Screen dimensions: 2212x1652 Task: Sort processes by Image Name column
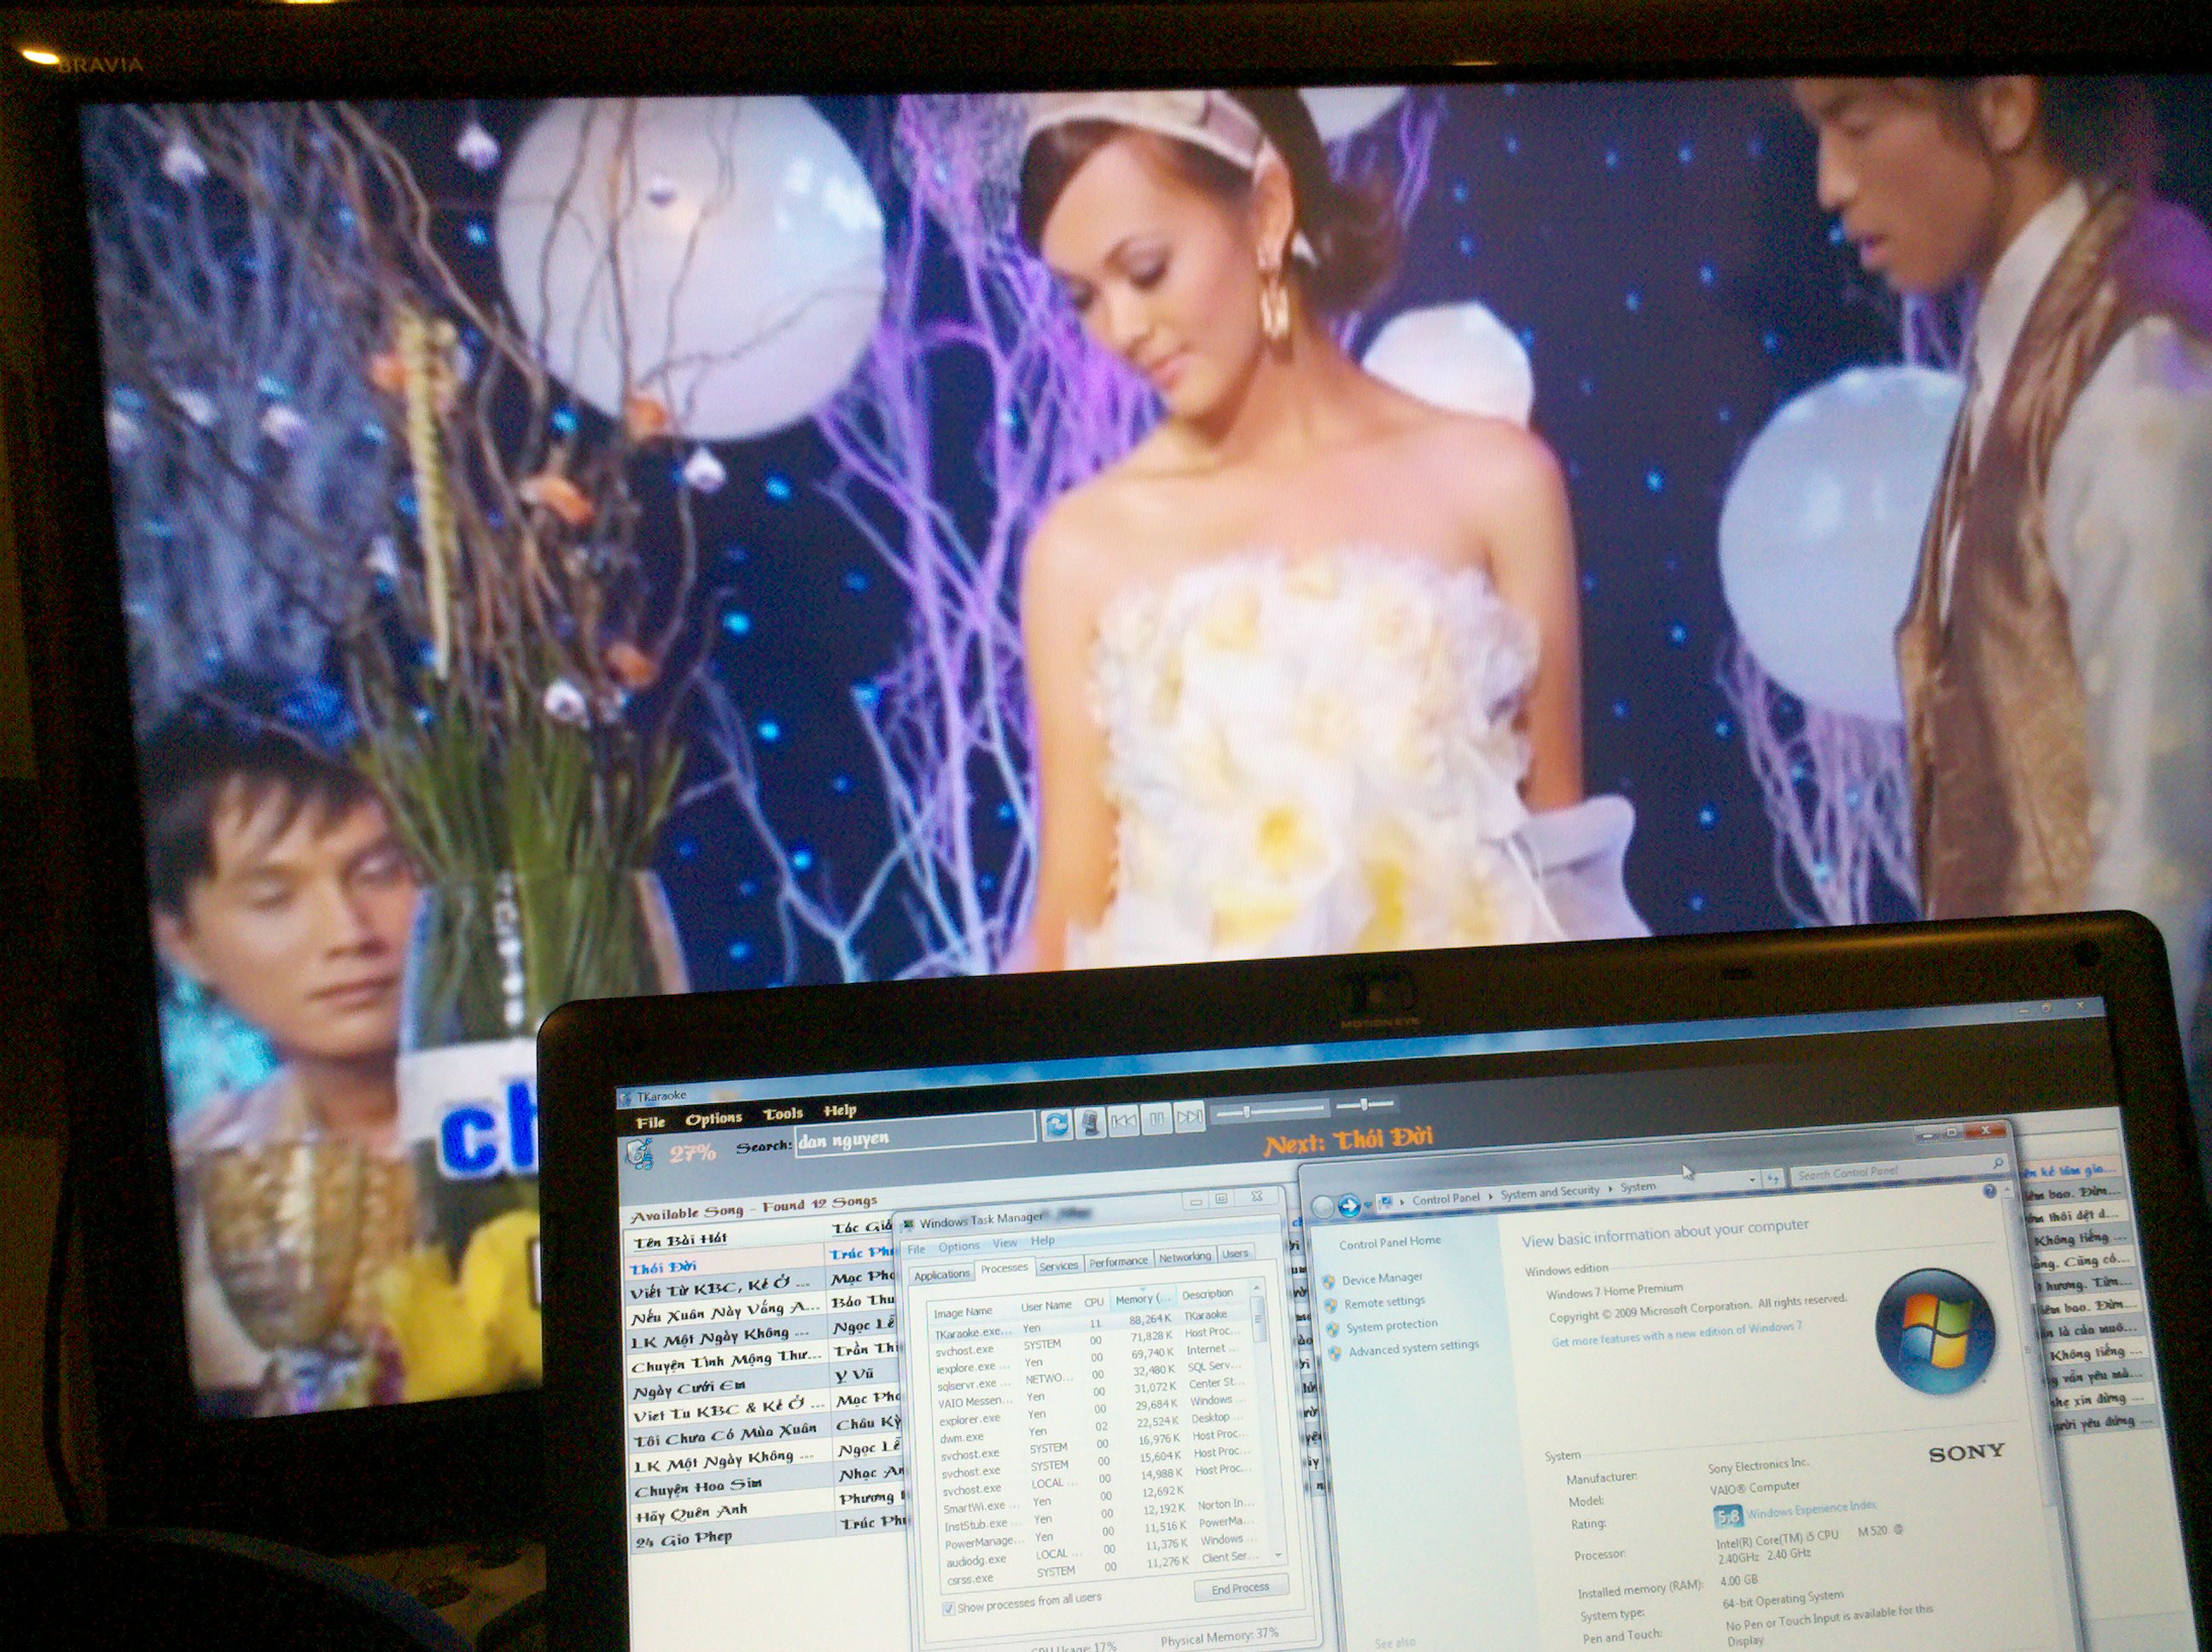pos(963,1311)
